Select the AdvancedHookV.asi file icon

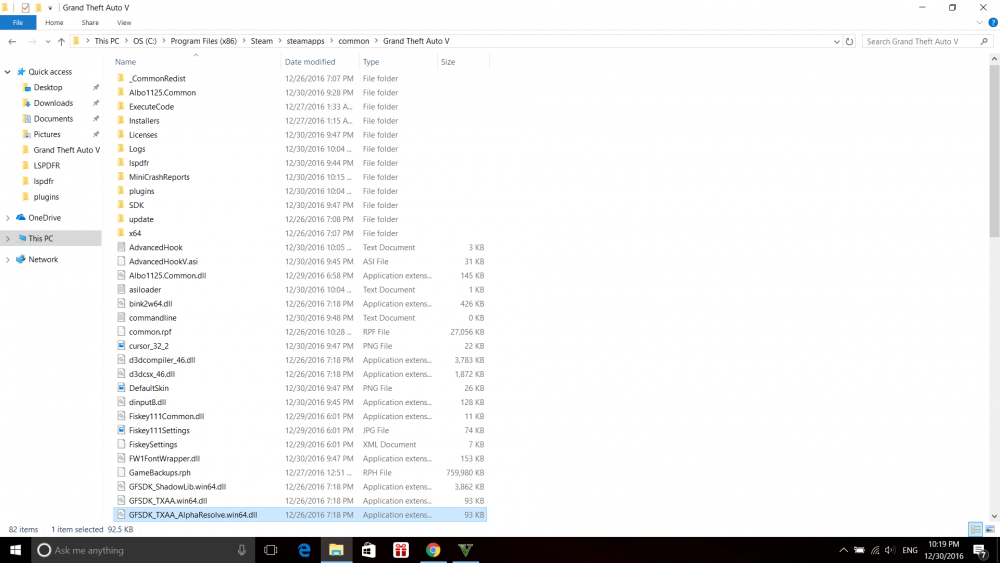(121, 261)
